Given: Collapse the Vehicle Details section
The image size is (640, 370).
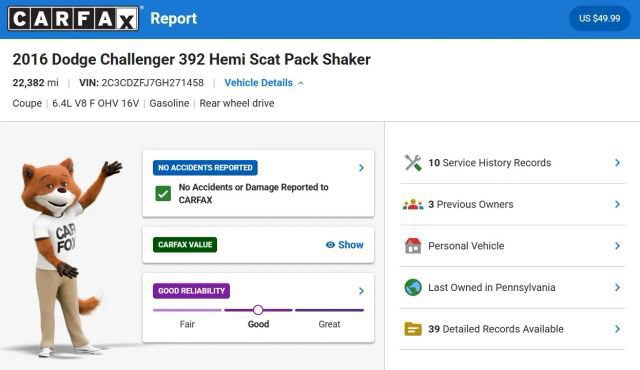Looking at the screenshot, I should tap(264, 83).
